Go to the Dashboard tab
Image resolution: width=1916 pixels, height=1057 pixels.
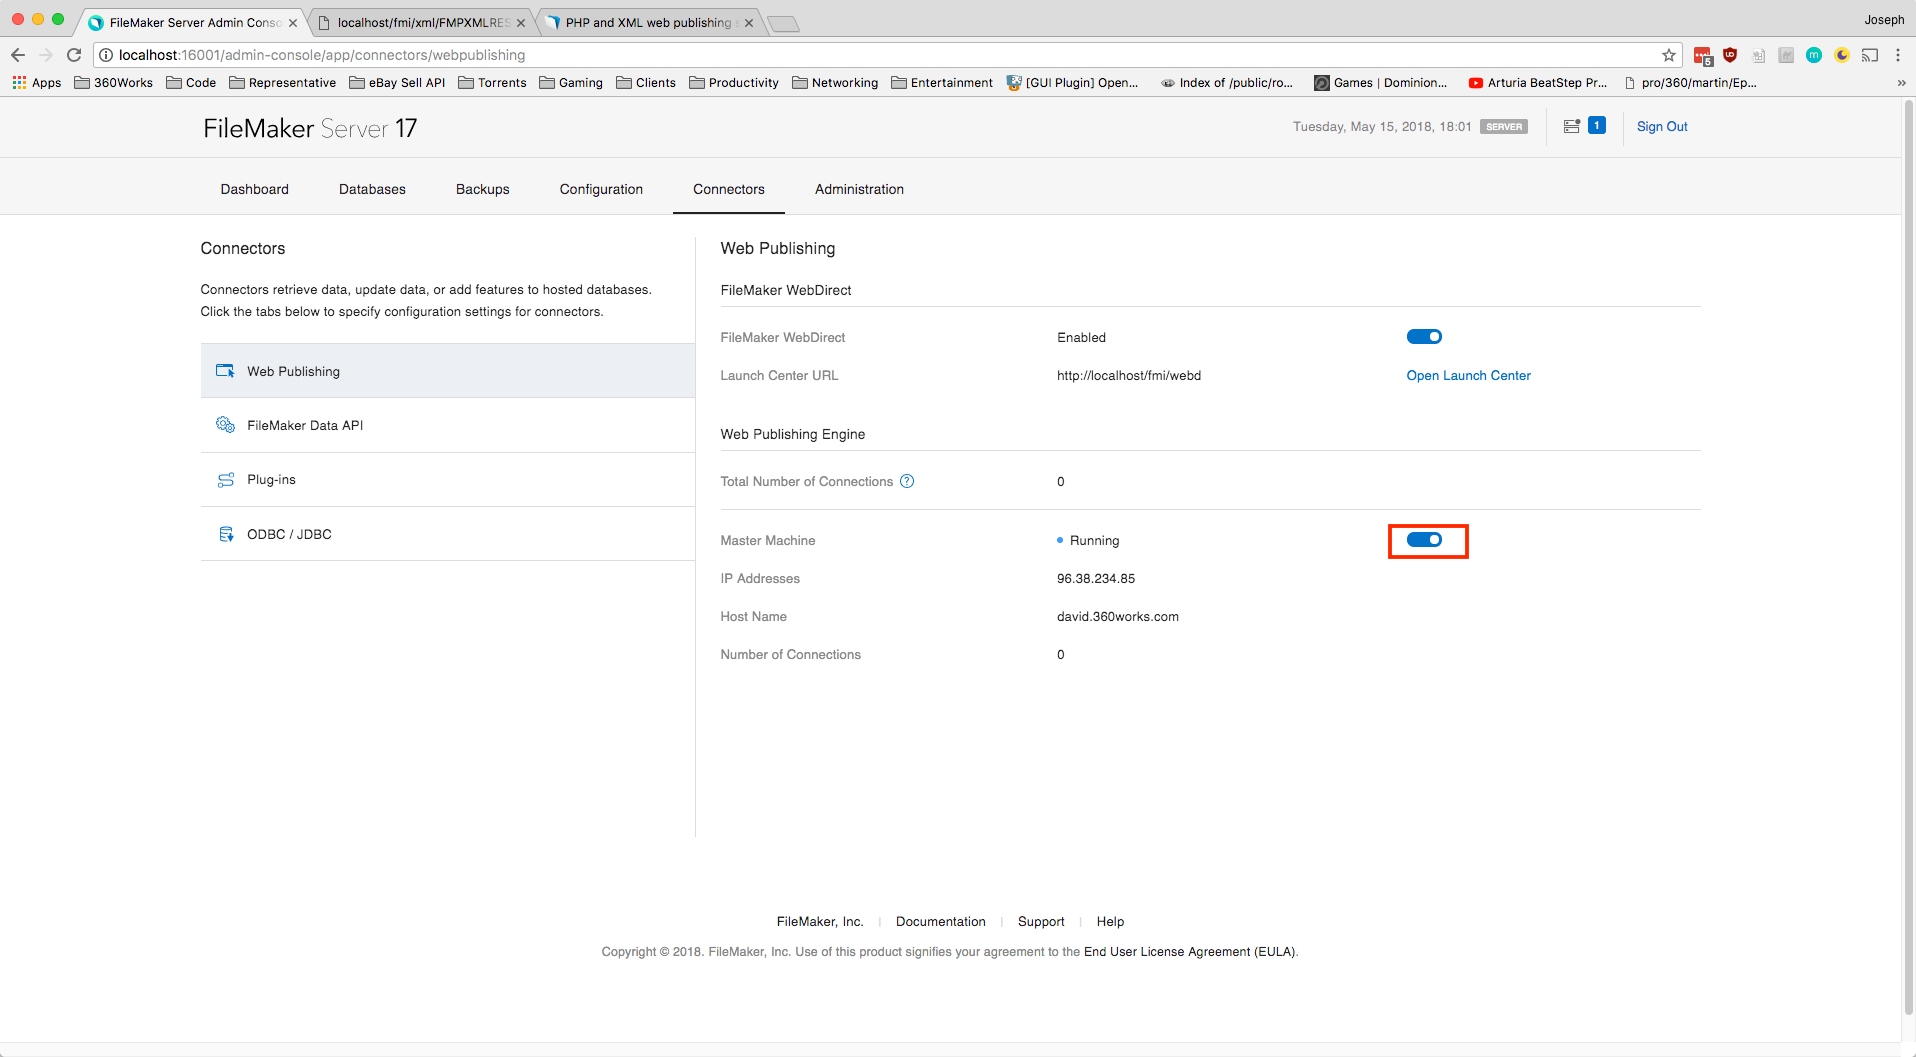coord(255,189)
